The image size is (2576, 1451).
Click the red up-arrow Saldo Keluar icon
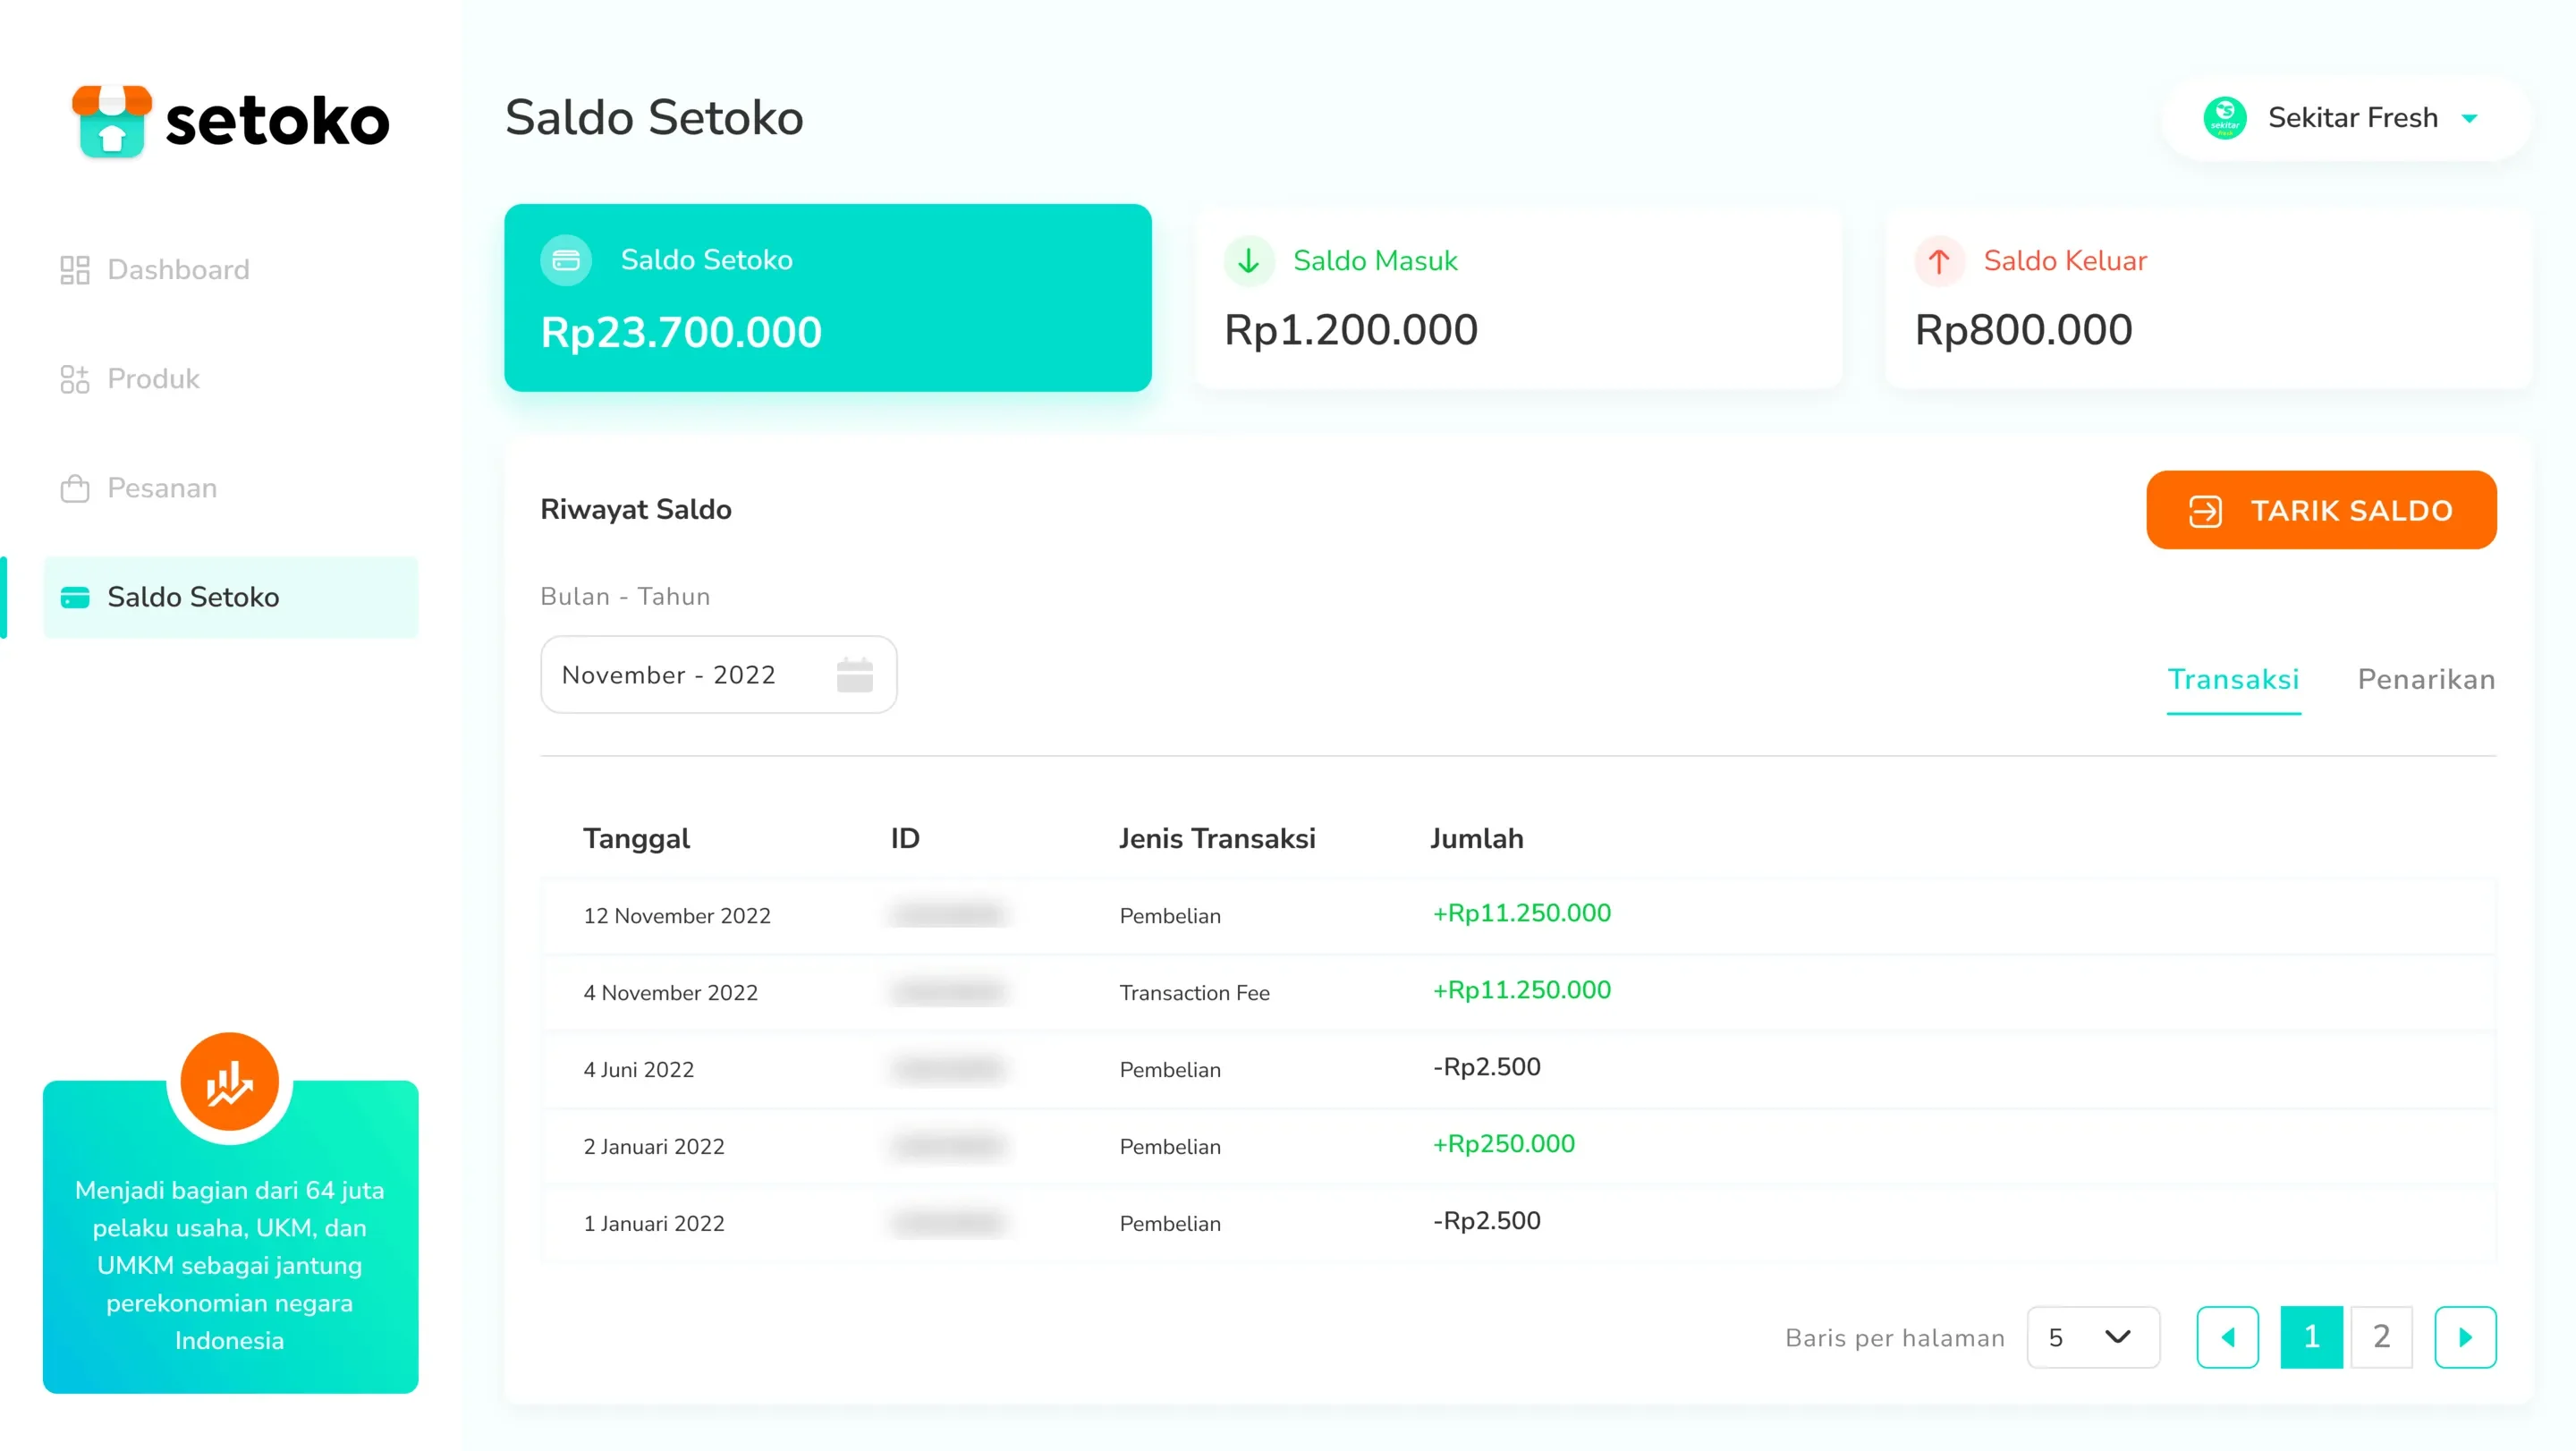click(x=1940, y=261)
